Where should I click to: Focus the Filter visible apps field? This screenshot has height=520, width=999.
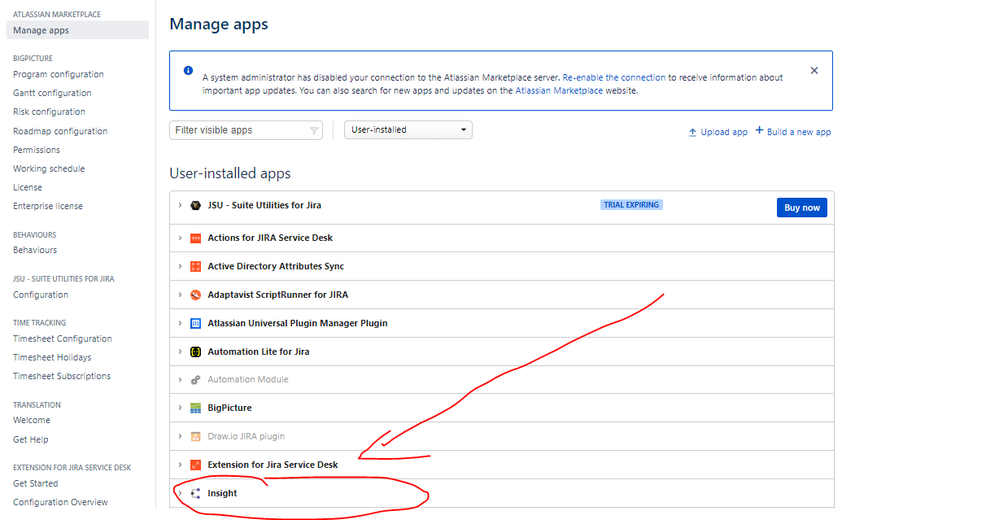tap(246, 130)
